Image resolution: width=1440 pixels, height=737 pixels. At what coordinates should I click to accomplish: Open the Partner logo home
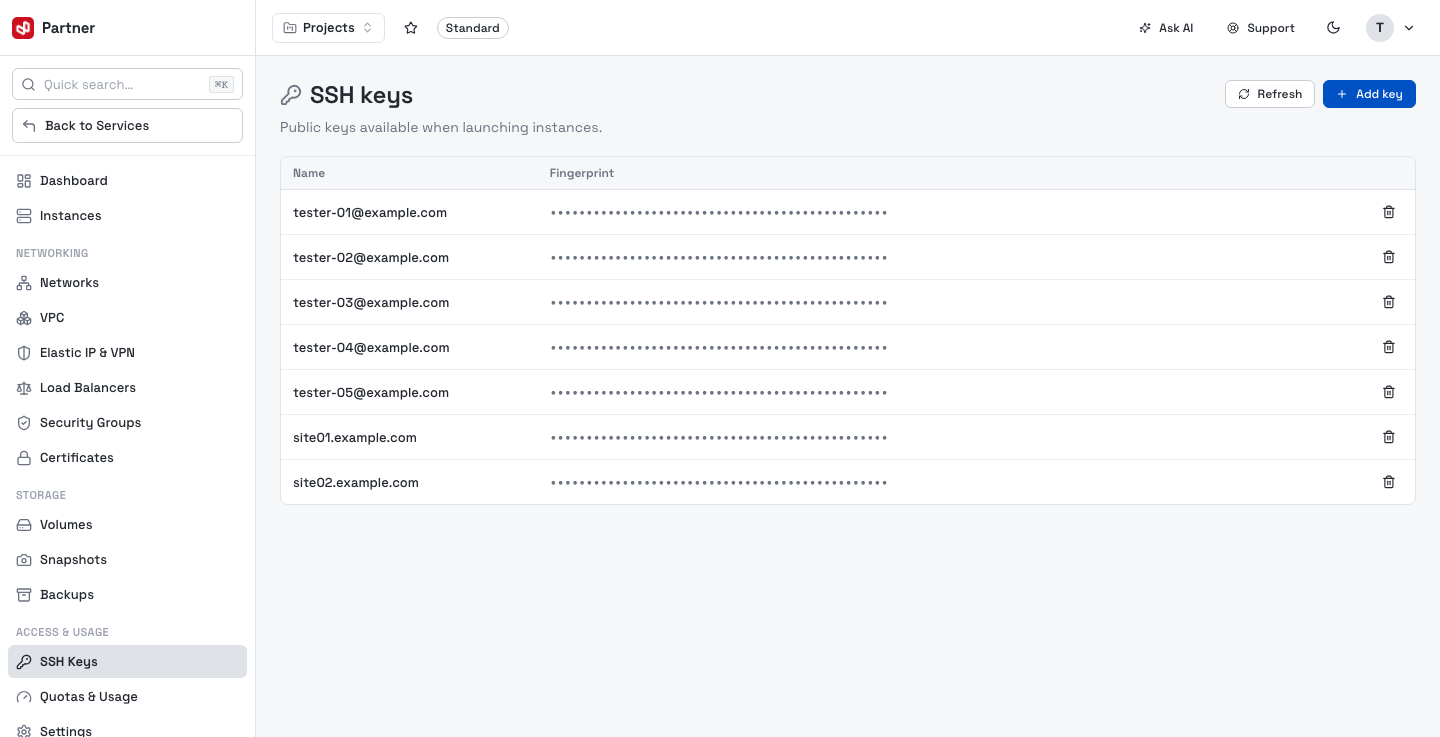click(54, 28)
